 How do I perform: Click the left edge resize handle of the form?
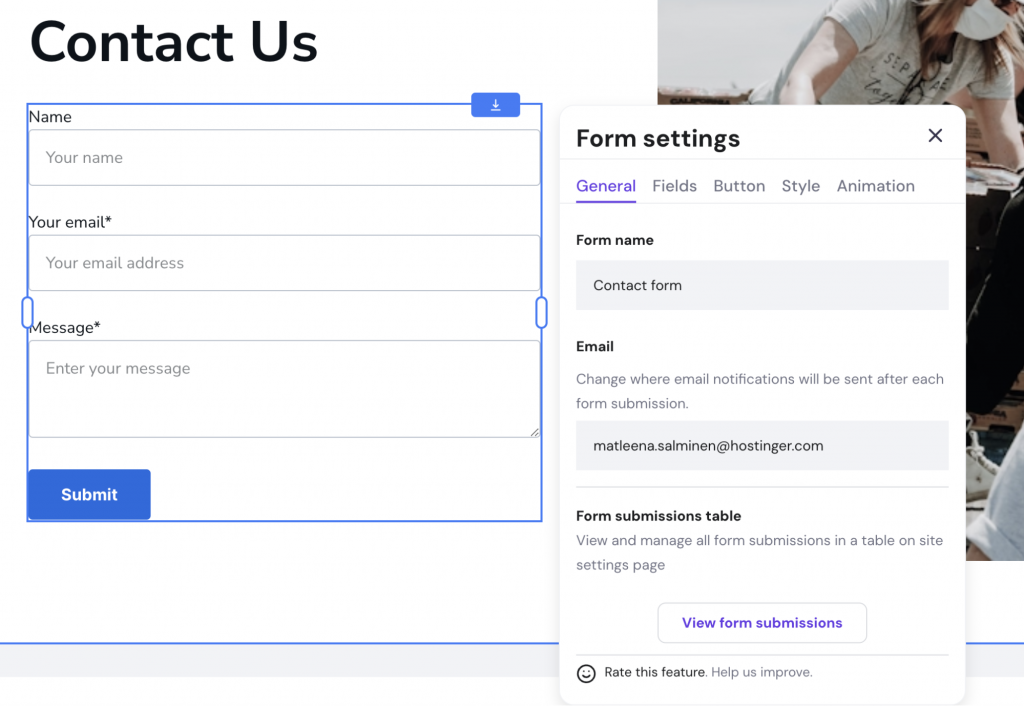(27, 312)
